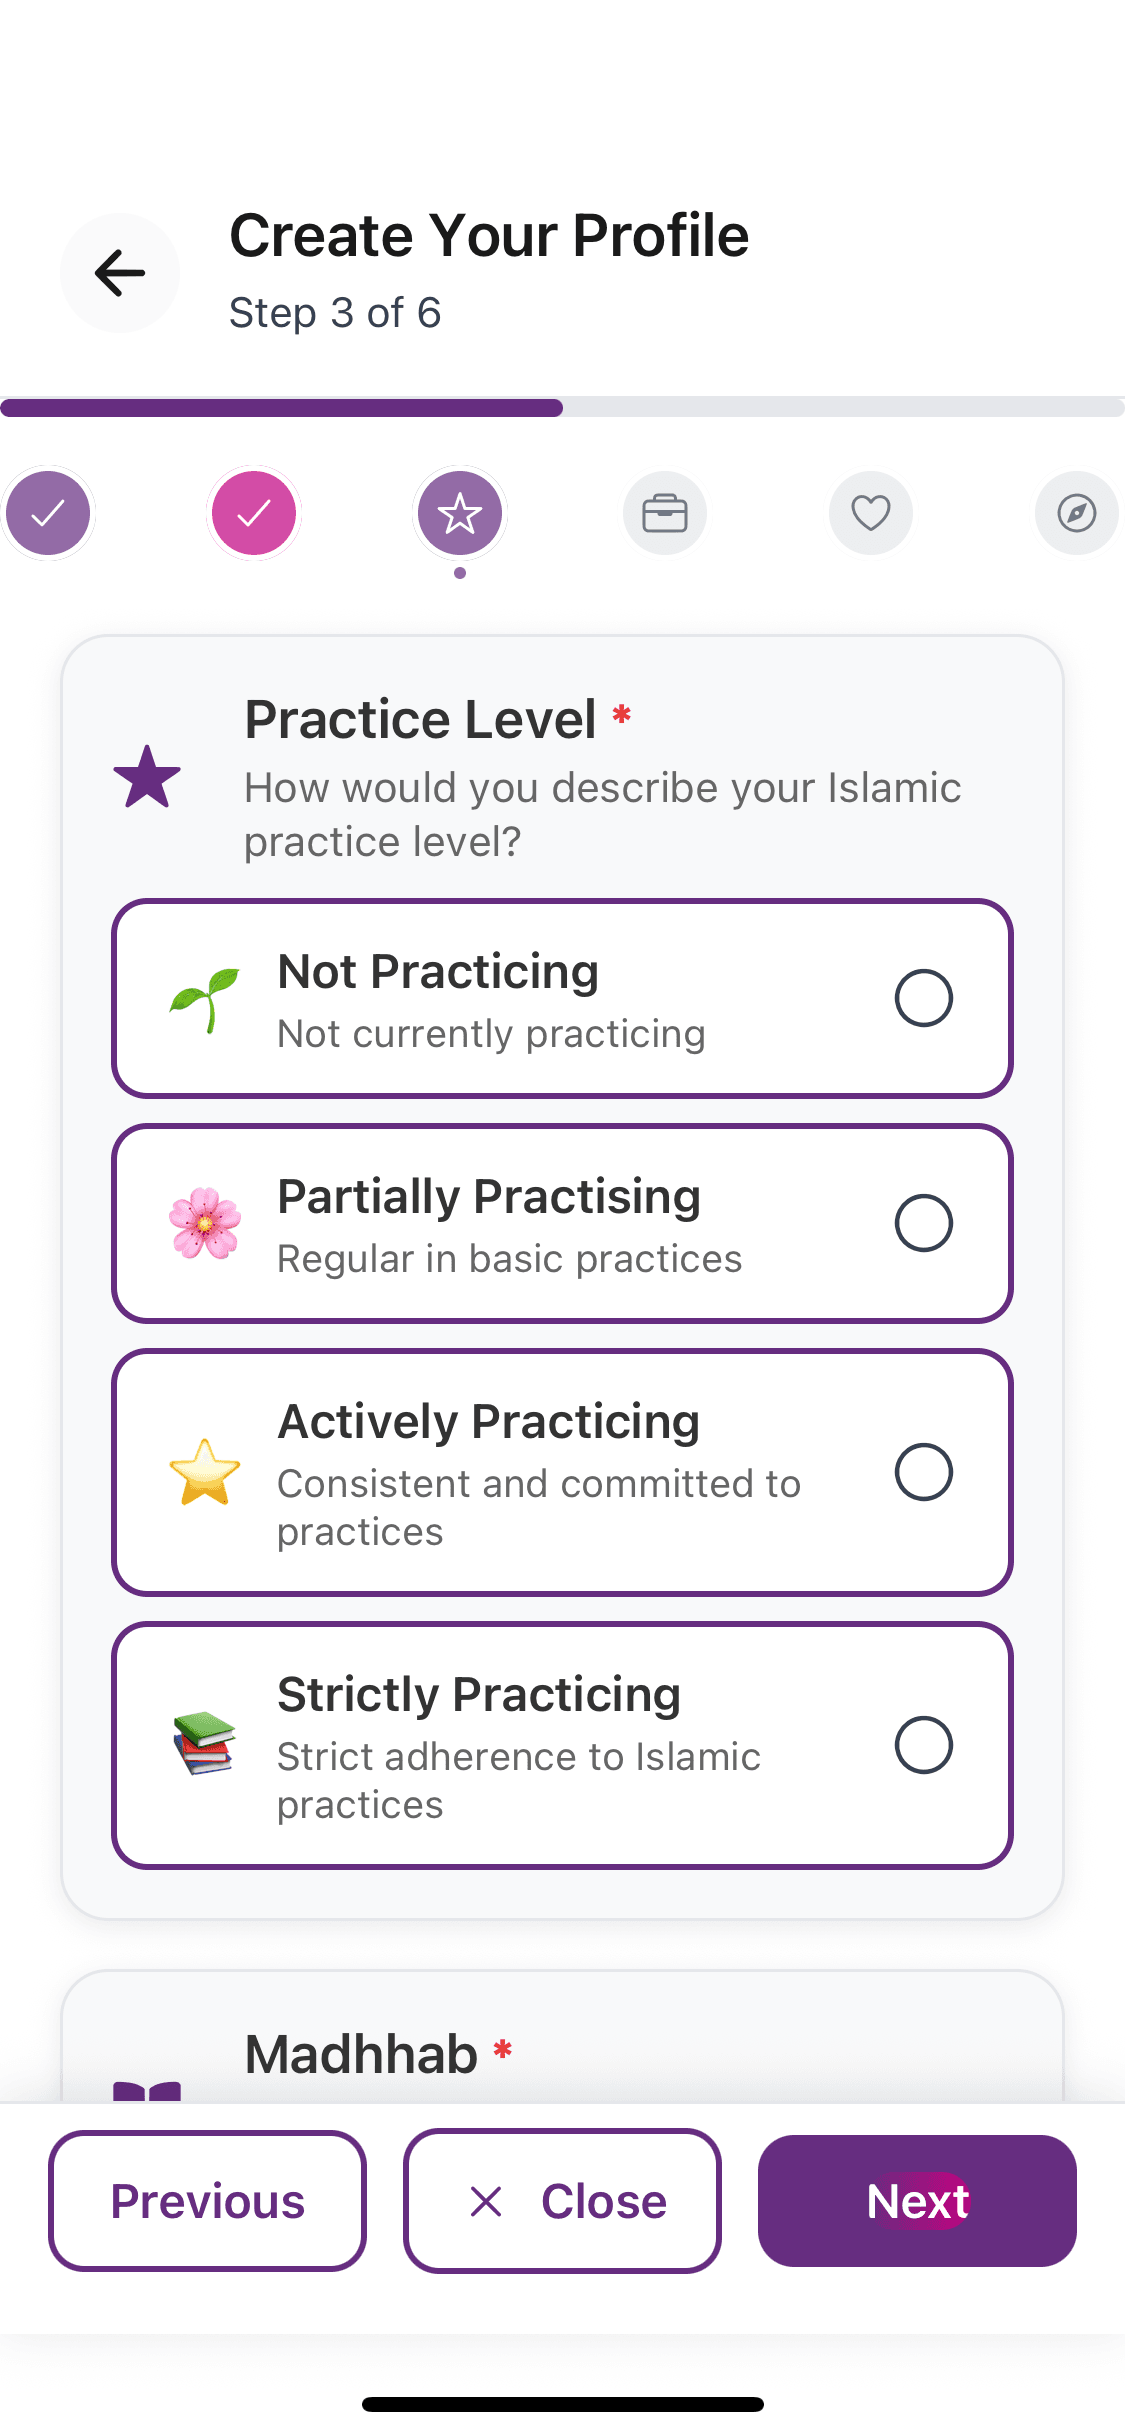Screen dimensions: 1125x2436
Task: Select the star step icon
Action: [x=460, y=513]
